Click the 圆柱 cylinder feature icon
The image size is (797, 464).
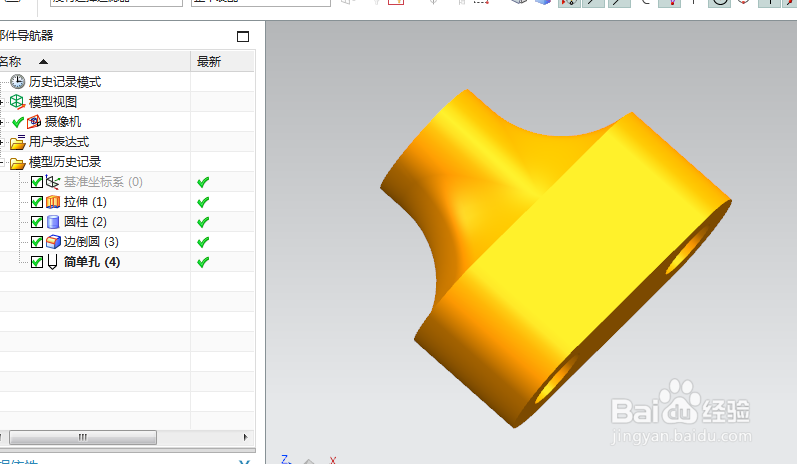coord(53,222)
